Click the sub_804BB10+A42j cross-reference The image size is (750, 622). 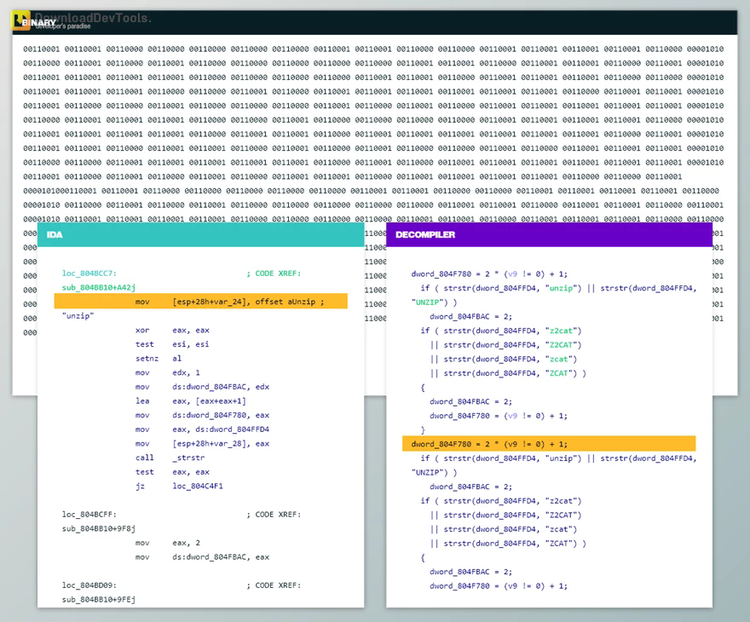point(99,288)
